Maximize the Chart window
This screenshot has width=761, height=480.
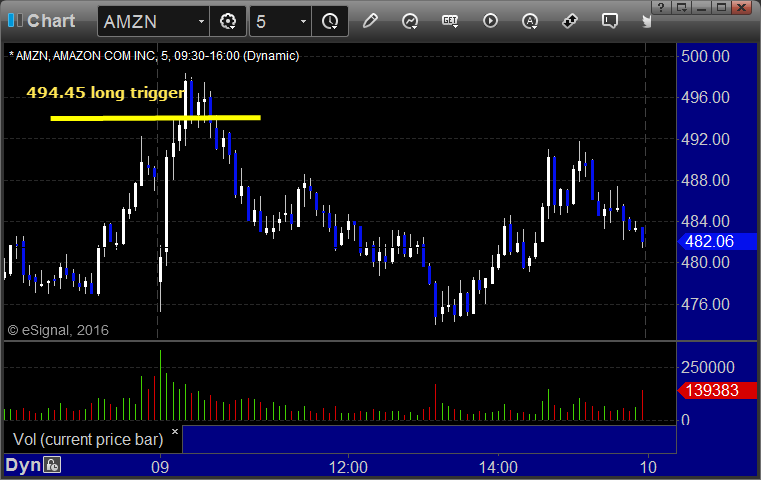[x=722, y=7]
